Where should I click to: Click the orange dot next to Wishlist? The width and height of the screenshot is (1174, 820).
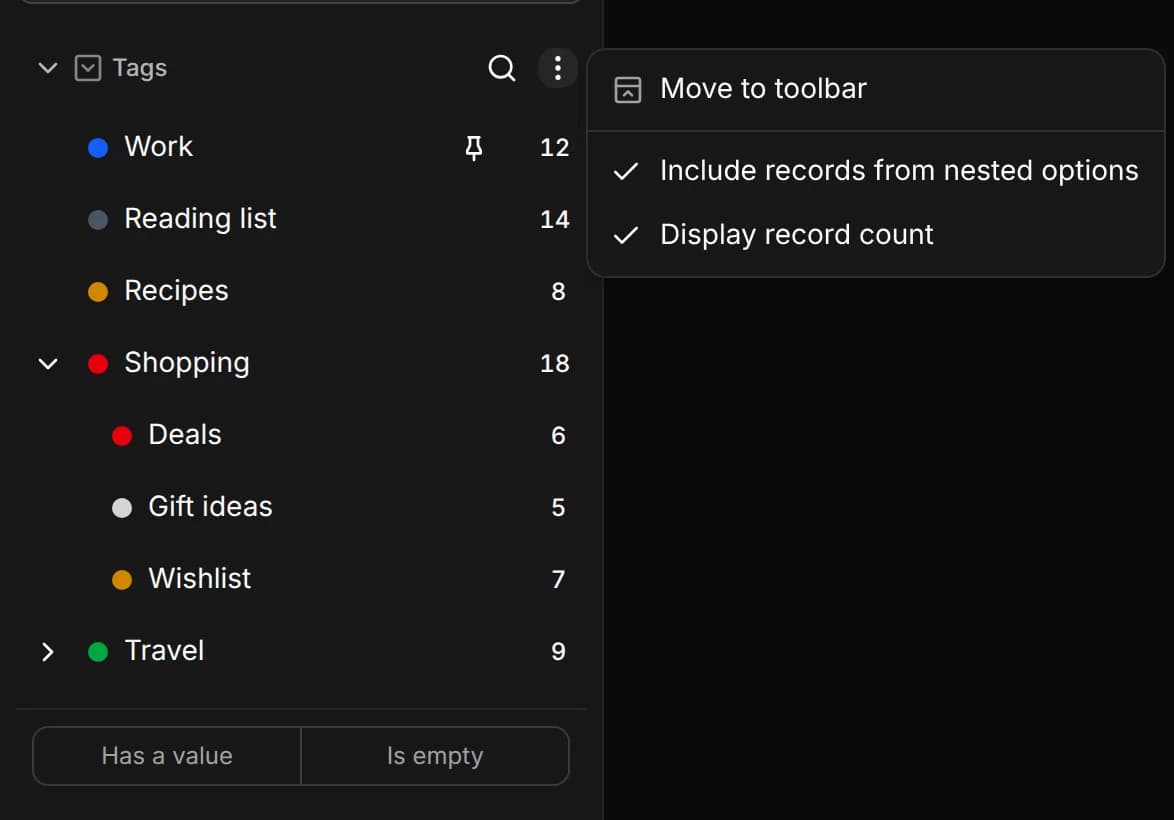(x=122, y=580)
